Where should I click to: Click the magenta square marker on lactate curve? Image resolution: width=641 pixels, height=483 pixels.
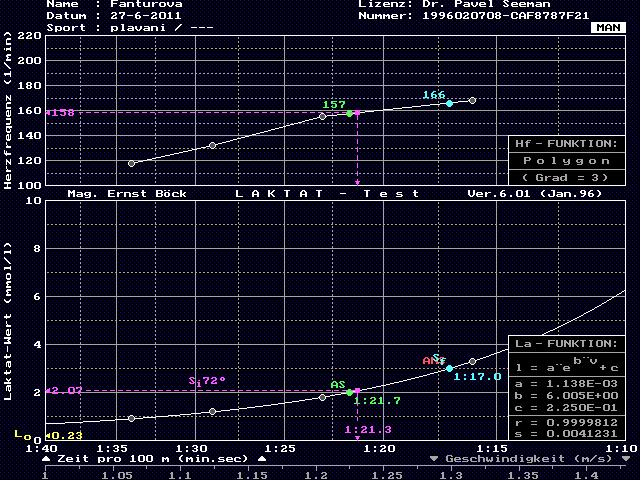pyautogui.click(x=357, y=391)
